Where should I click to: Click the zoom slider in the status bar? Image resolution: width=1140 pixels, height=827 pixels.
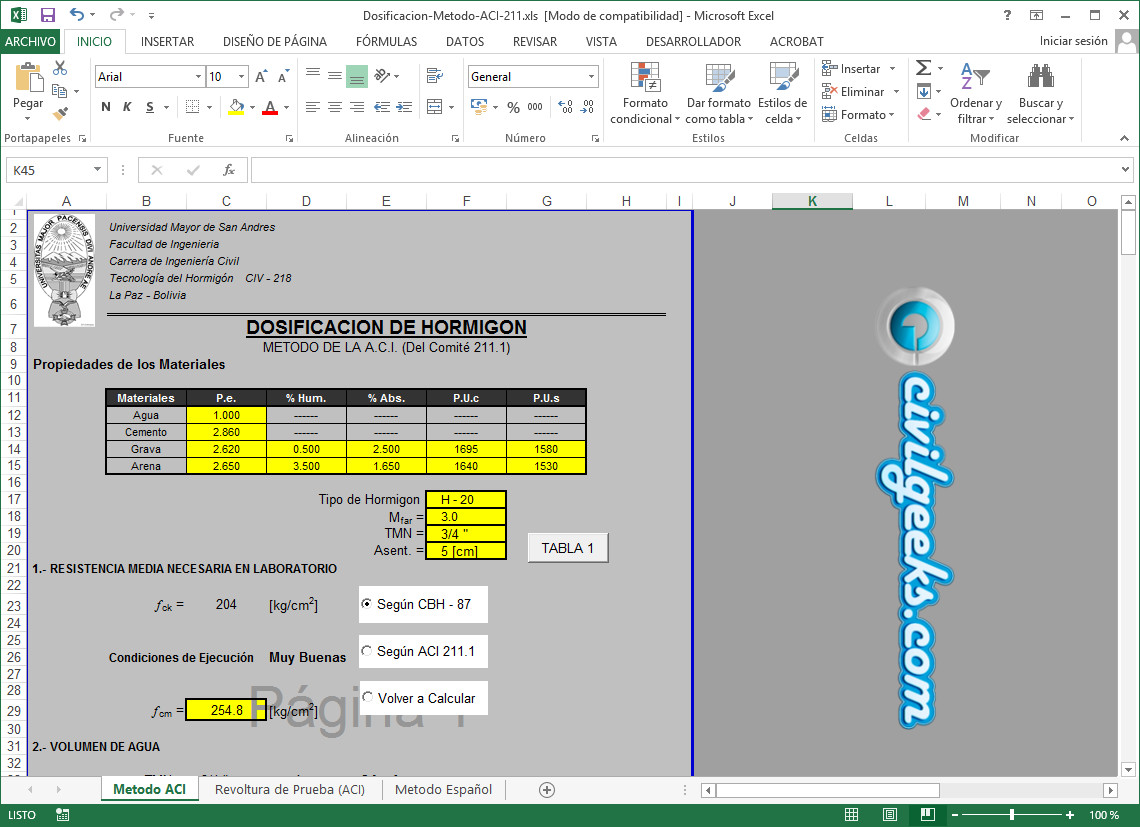click(1012, 815)
